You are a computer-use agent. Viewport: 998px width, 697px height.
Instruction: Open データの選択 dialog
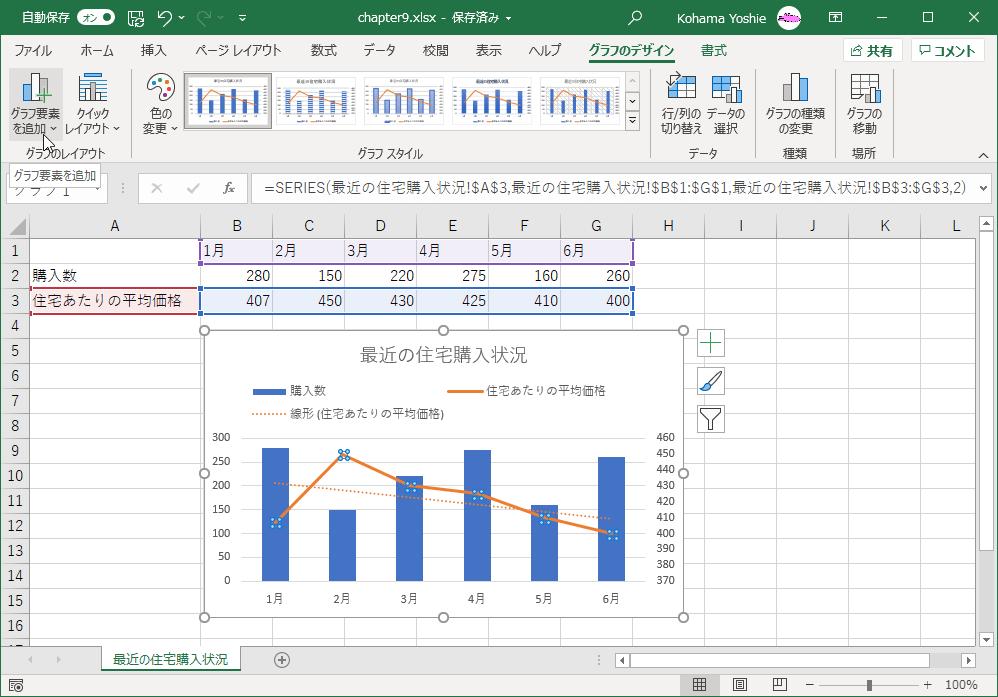point(726,87)
